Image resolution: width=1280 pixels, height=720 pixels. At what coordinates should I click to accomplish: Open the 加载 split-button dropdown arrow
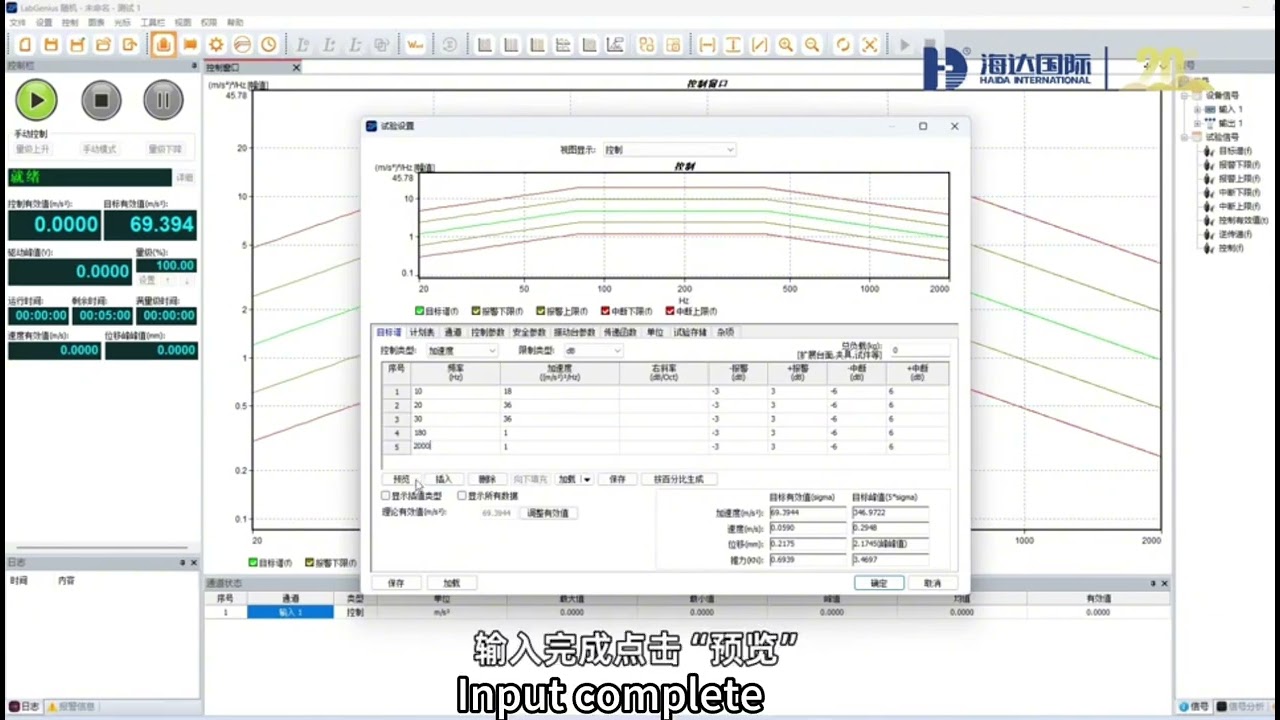[587, 479]
